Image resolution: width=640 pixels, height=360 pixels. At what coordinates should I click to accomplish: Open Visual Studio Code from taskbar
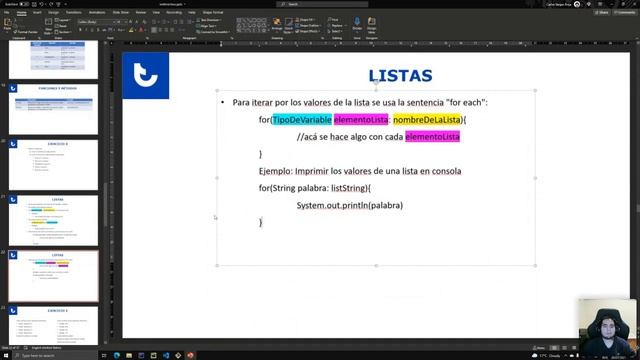[166, 356]
